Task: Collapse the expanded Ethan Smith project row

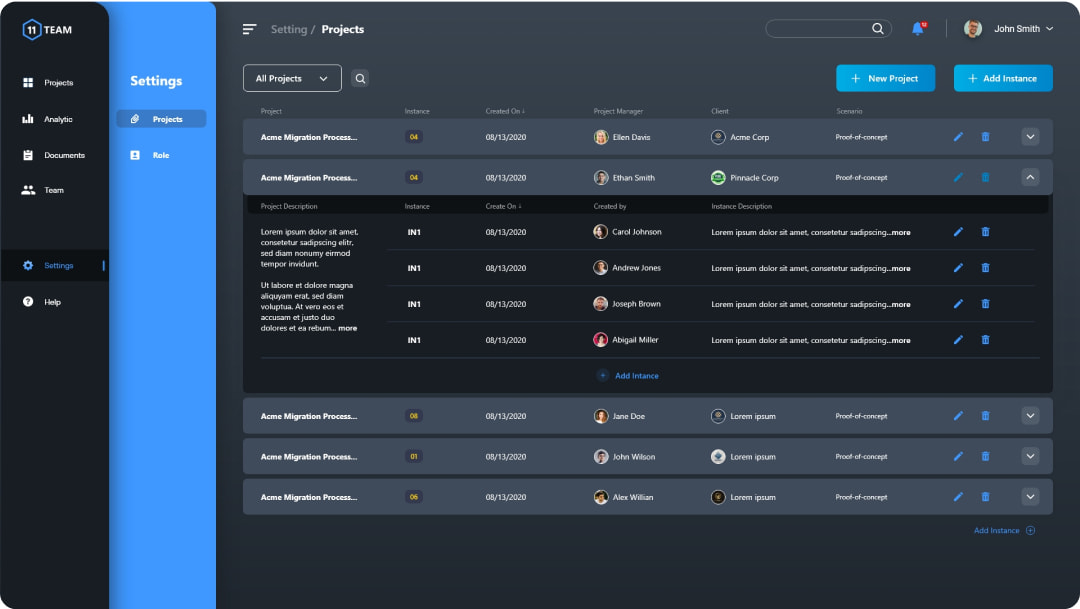Action: [1030, 177]
